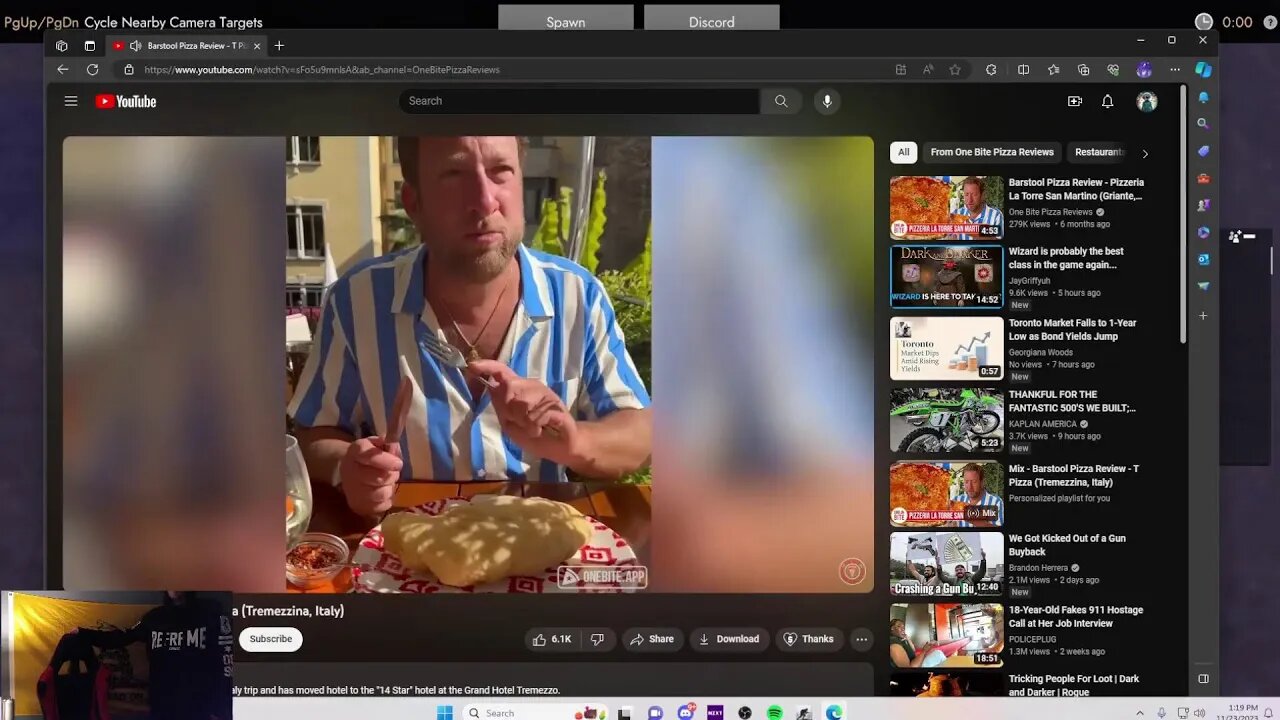
Task: Open Discord from the taskbar
Action: [686, 712]
